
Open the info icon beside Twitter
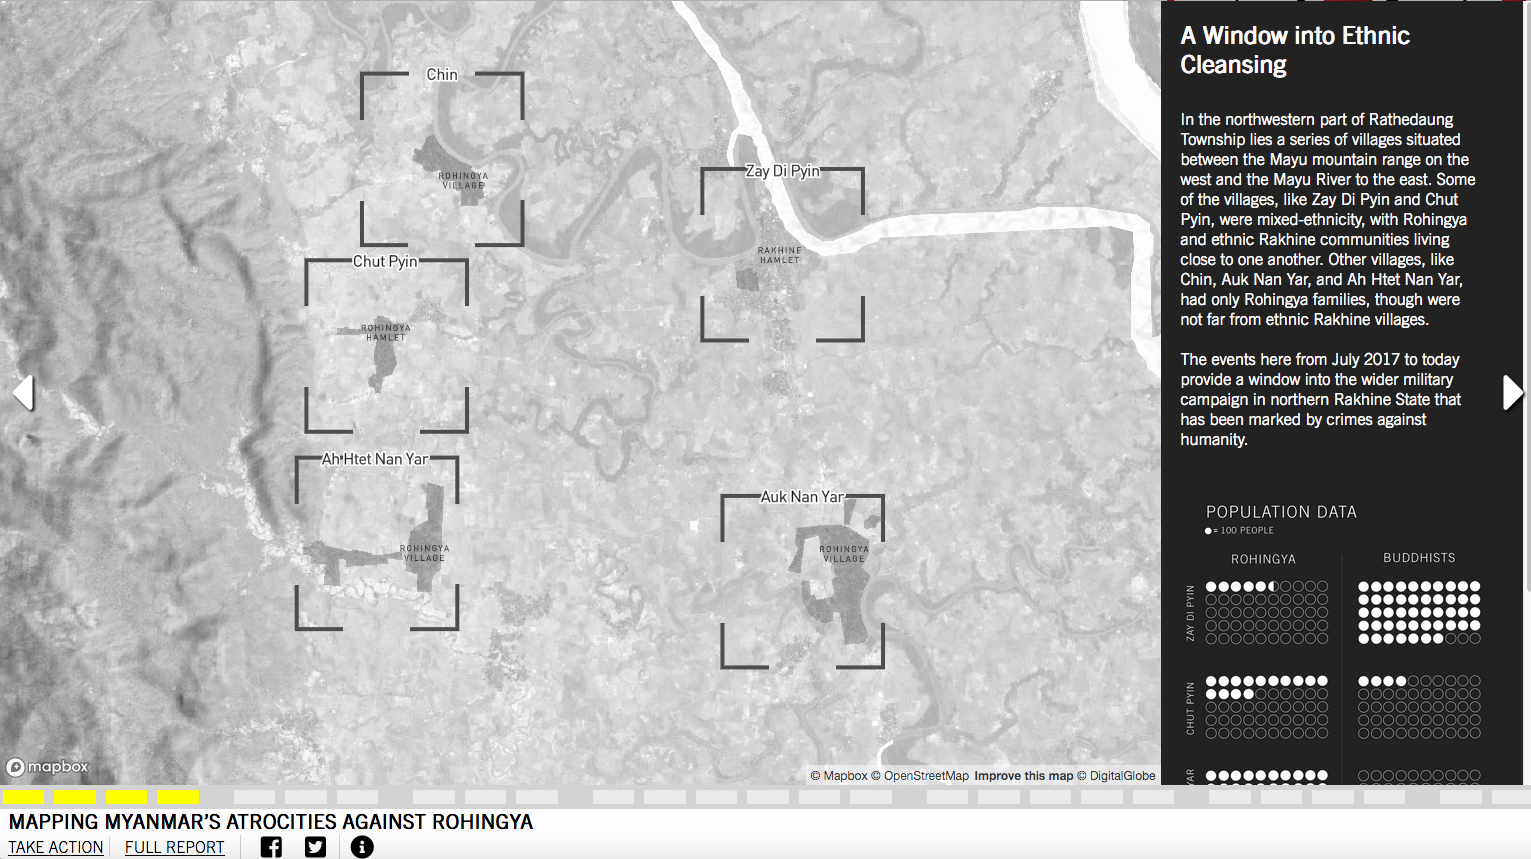[362, 847]
